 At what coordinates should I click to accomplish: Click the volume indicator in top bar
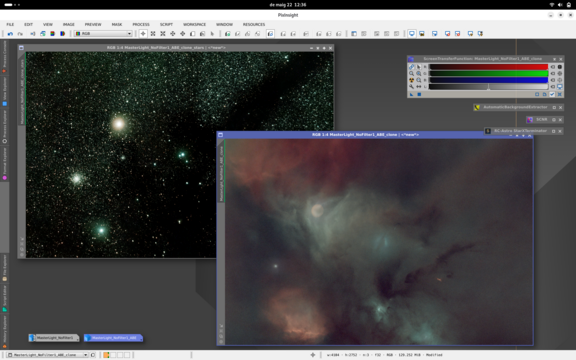coord(560,5)
